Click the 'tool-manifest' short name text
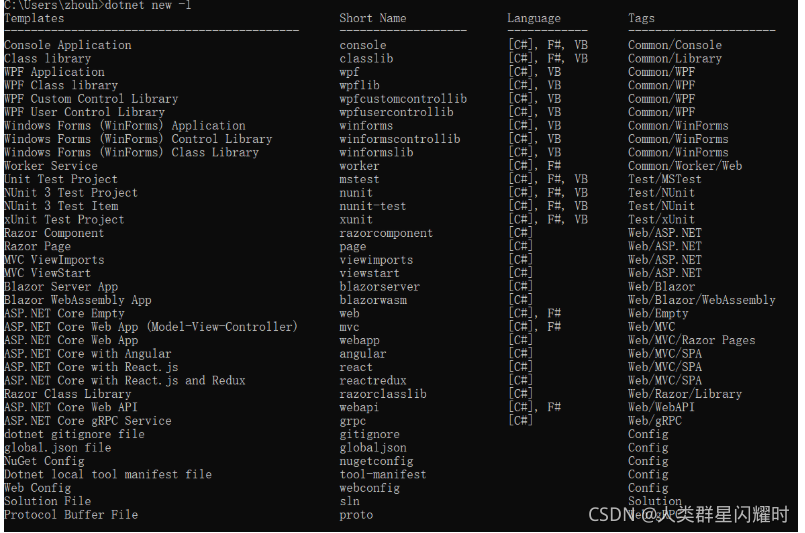805x533 pixels. pyautogui.click(x=382, y=475)
